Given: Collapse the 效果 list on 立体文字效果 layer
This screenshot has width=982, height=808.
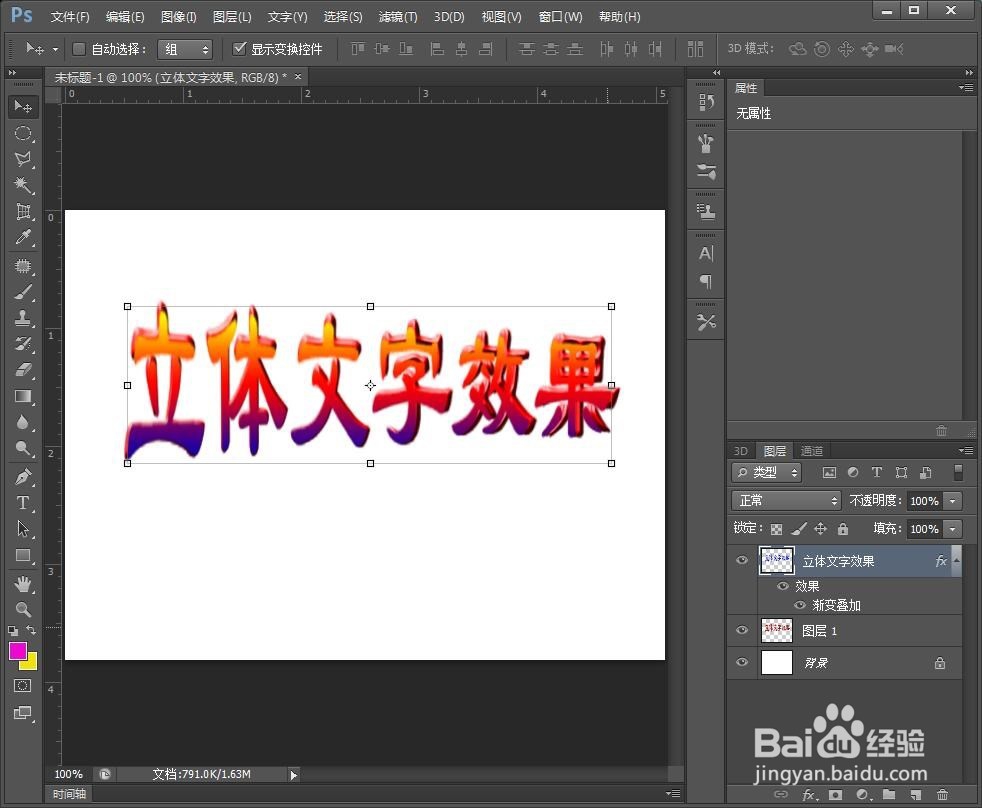Looking at the screenshot, I should [x=957, y=561].
